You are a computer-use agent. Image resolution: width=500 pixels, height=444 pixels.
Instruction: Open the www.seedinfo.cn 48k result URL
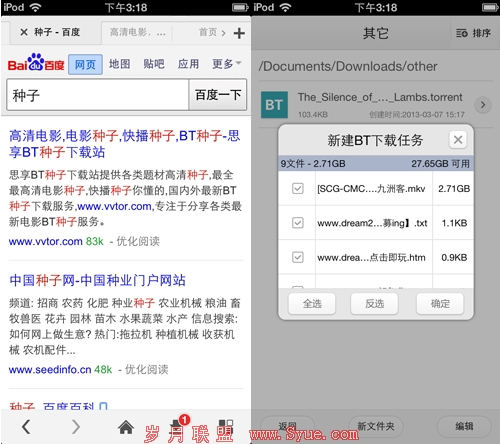point(60,369)
